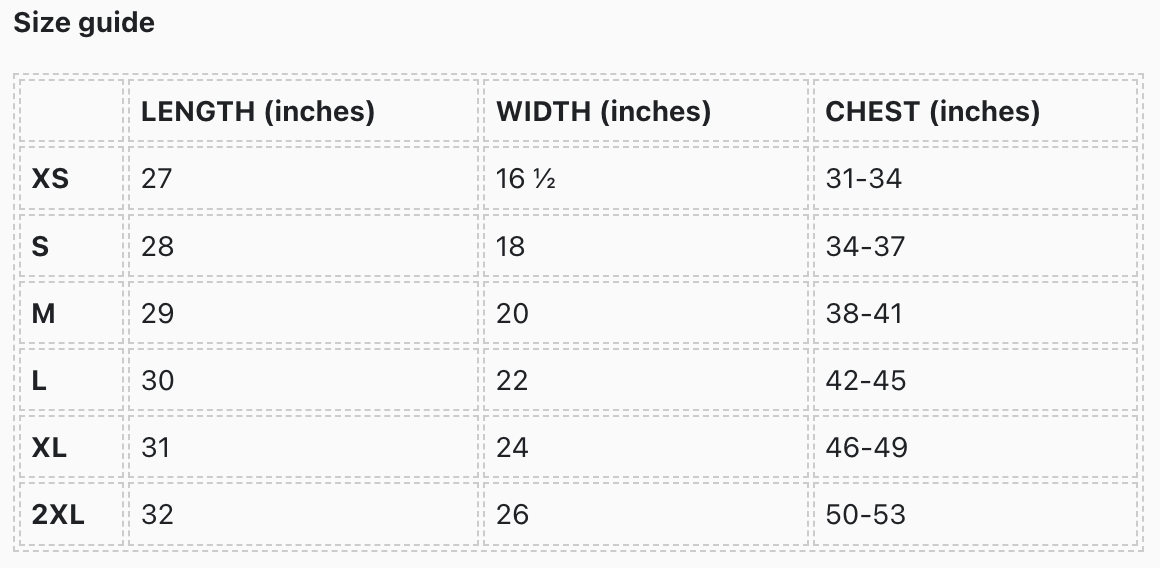The height and width of the screenshot is (568, 1160).
Task: Select the 50-53 chest measurement cell
Action: [x=865, y=514]
